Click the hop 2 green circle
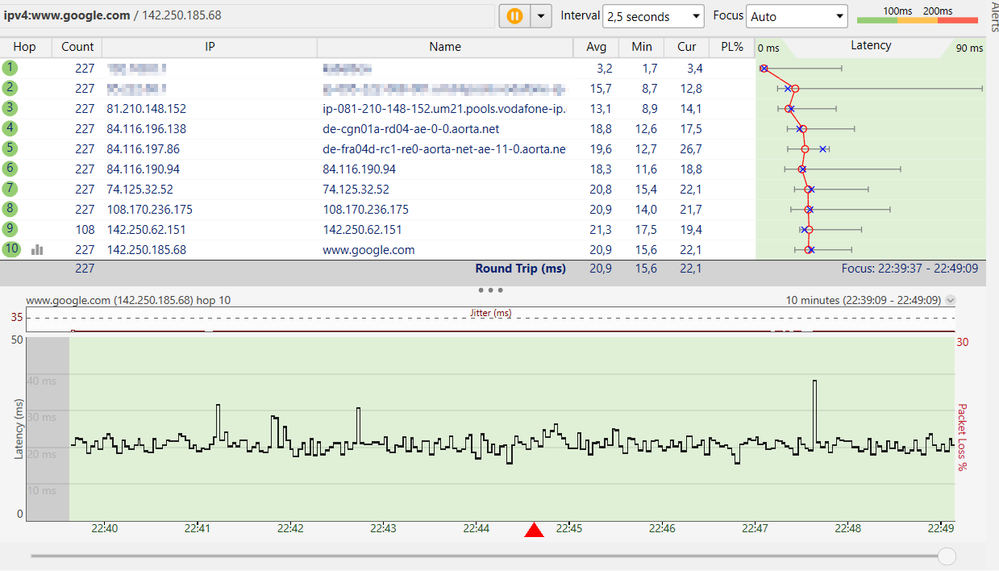Image resolution: width=999 pixels, height=571 pixels. tap(10, 88)
